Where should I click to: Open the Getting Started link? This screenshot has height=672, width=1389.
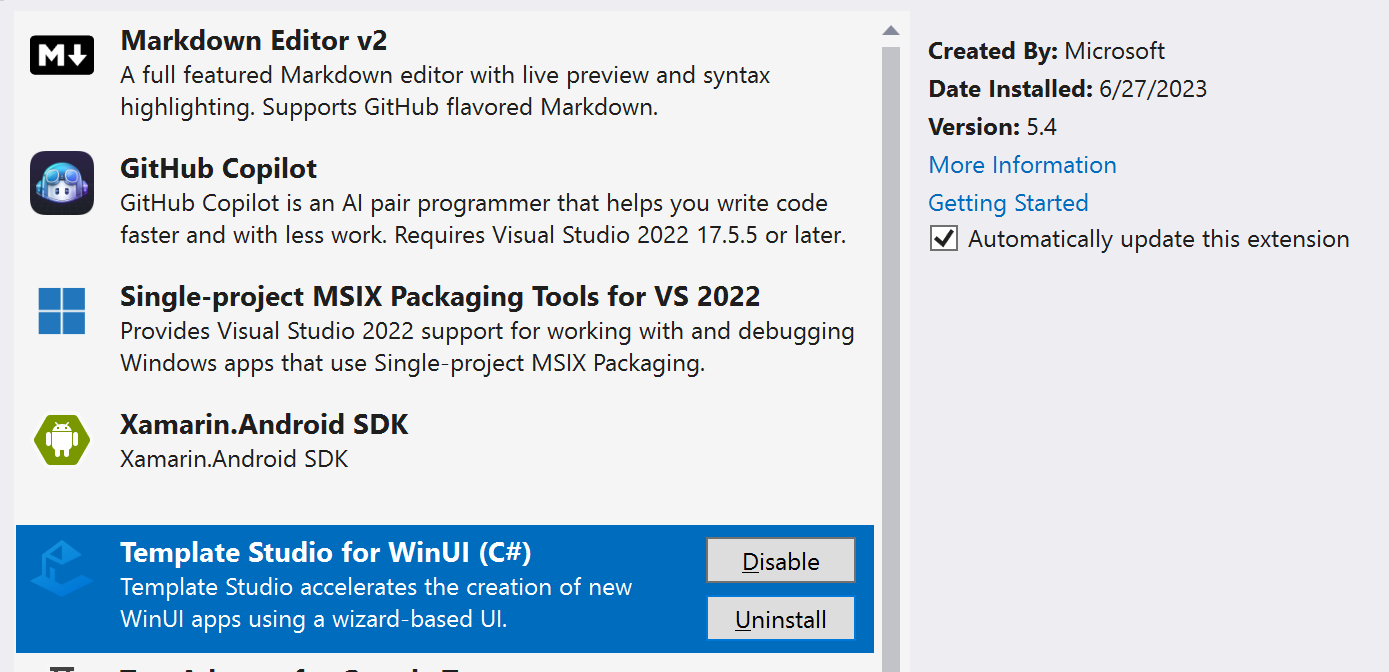[x=1008, y=202]
